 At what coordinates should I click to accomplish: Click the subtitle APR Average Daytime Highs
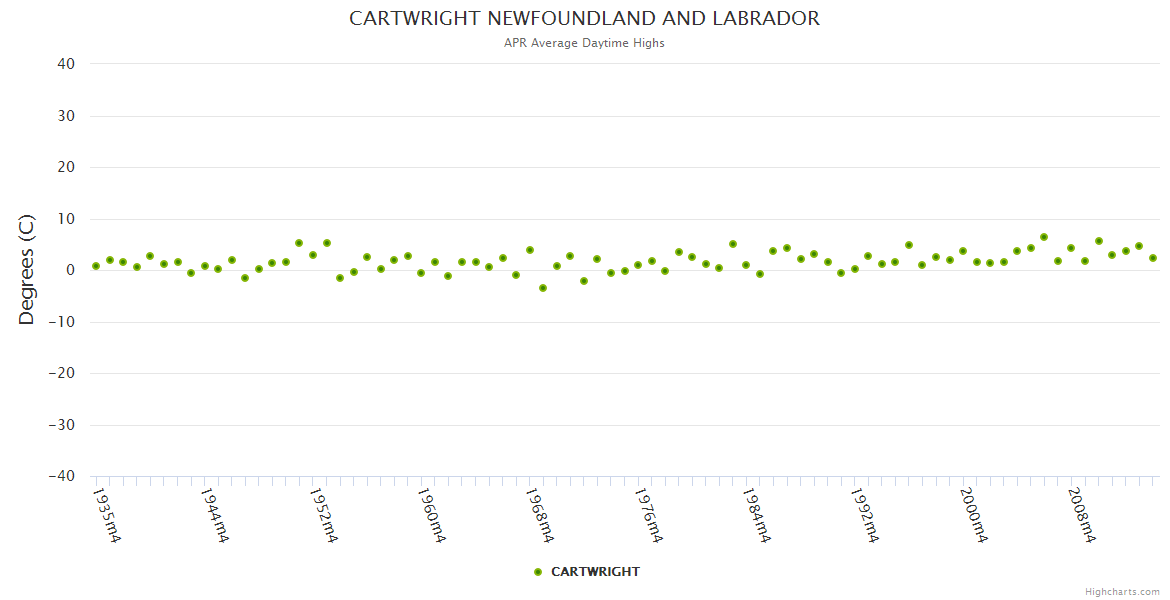(584, 43)
